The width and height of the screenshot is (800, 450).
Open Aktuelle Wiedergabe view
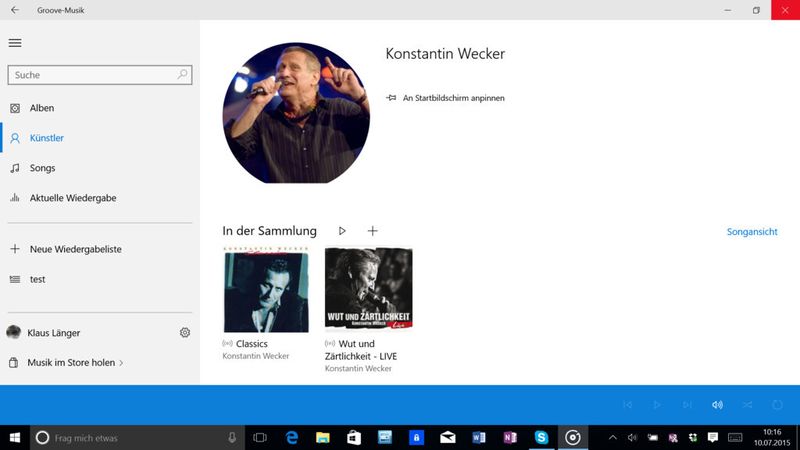pyautogui.click(x=73, y=198)
